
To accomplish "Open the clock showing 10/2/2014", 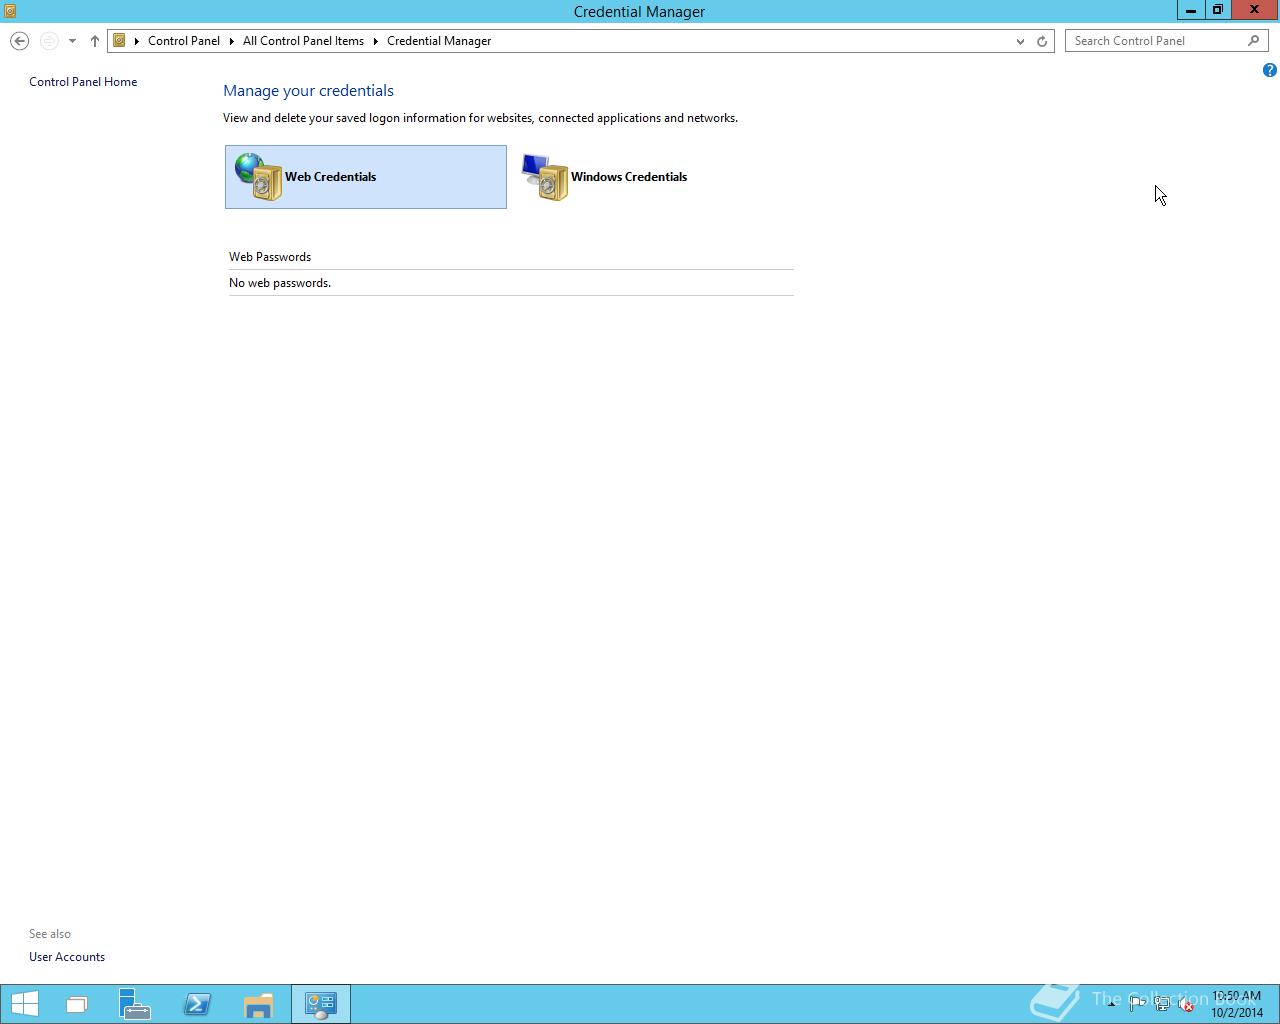I will point(1237,1004).
